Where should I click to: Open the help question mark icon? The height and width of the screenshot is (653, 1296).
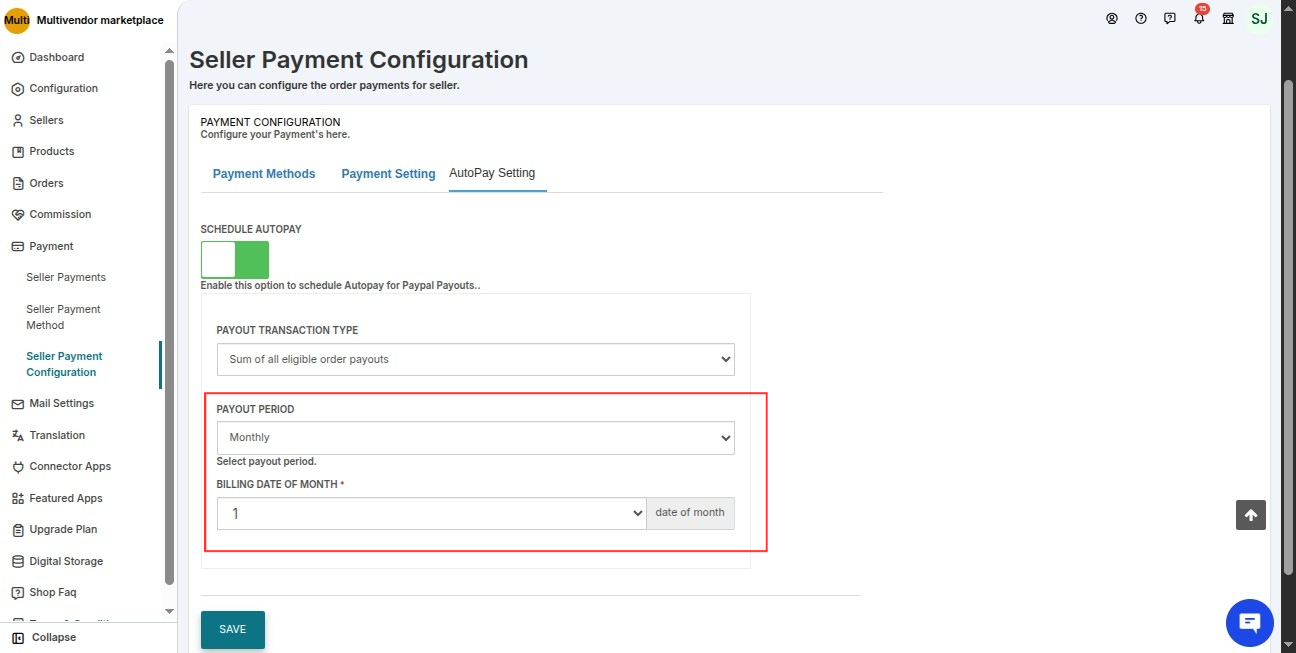tap(1141, 19)
